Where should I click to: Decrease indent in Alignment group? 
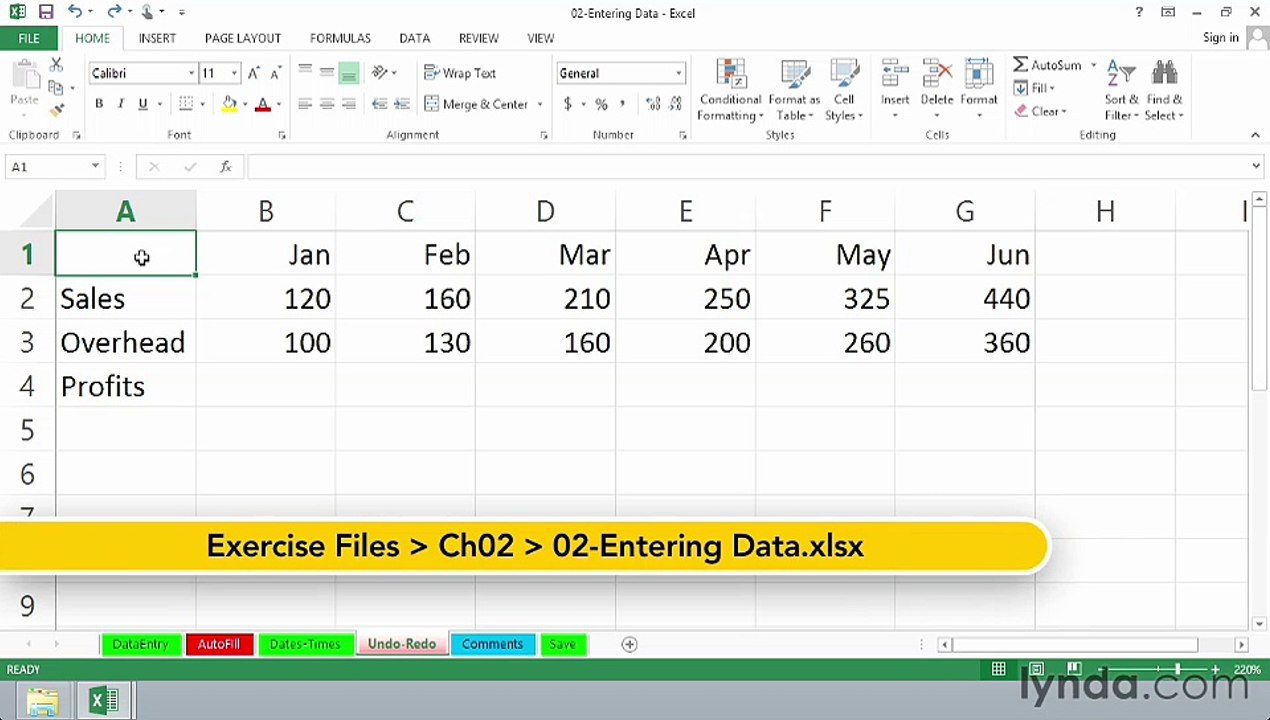(379, 104)
